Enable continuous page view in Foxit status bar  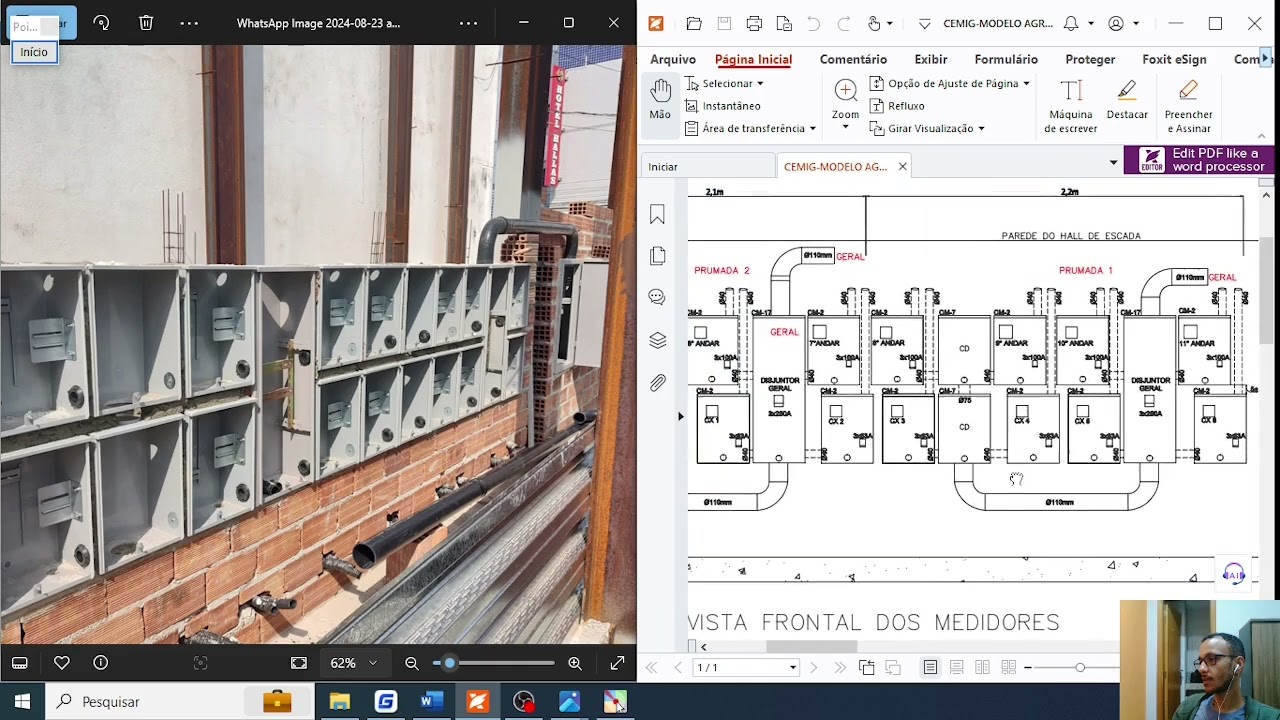click(956, 667)
